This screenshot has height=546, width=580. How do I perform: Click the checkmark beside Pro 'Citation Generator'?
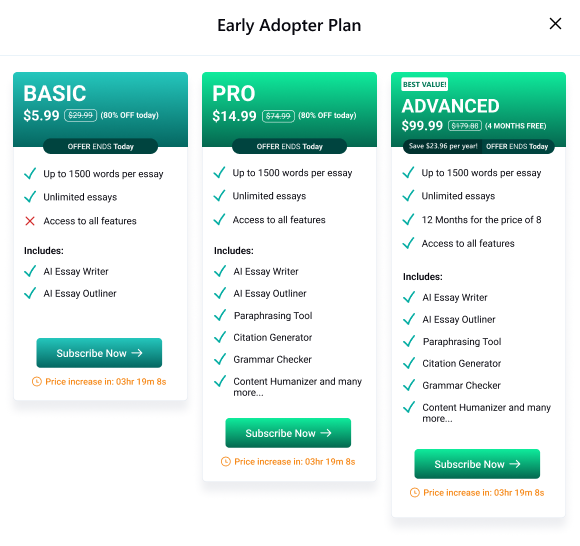[x=220, y=337]
